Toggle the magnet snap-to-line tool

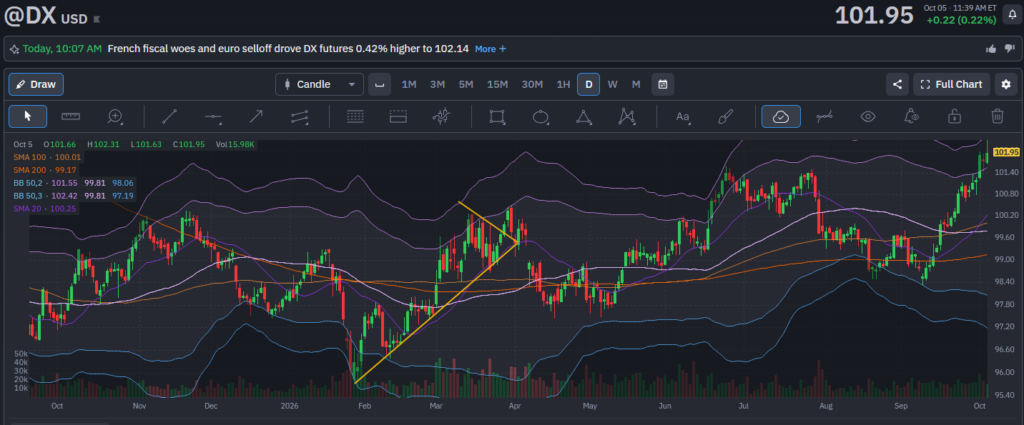coord(824,117)
